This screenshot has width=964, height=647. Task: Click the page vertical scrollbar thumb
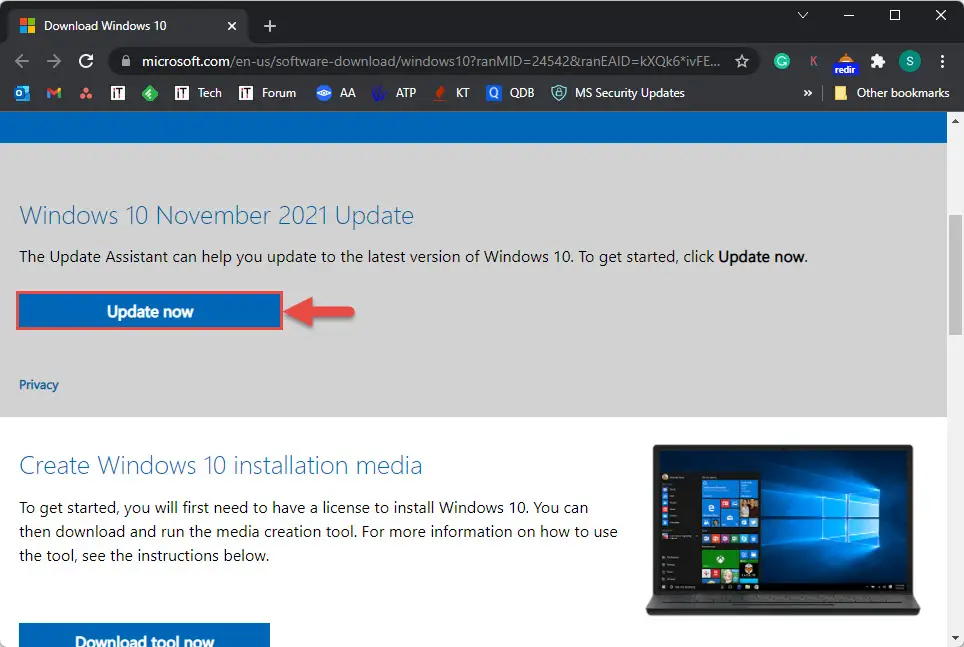point(955,274)
